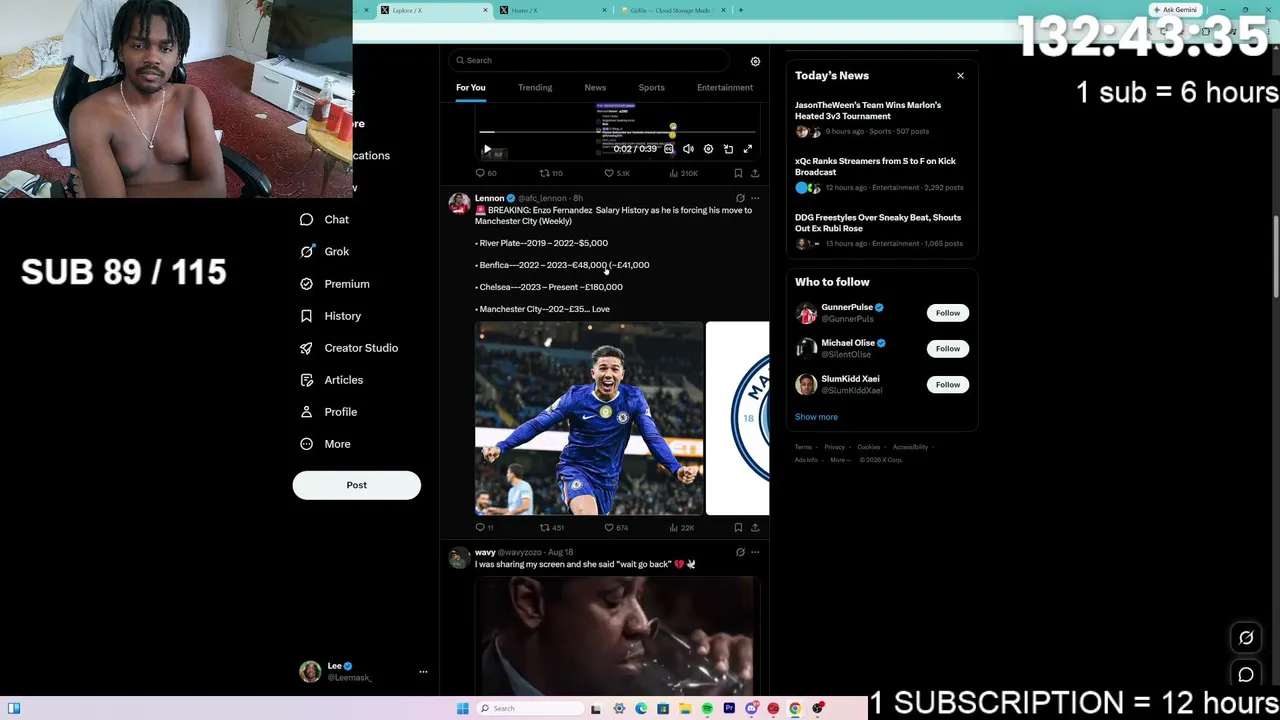
Task: Switch to the Sports tab
Action: coord(651,87)
